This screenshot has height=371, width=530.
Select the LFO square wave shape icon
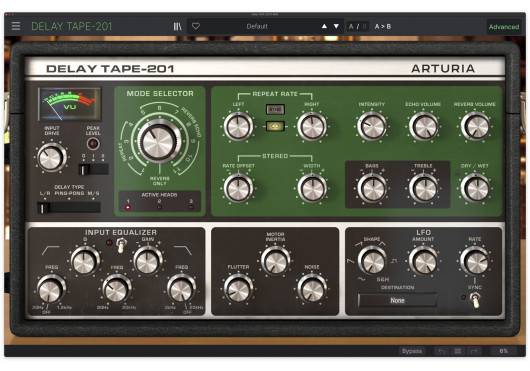click(x=393, y=261)
